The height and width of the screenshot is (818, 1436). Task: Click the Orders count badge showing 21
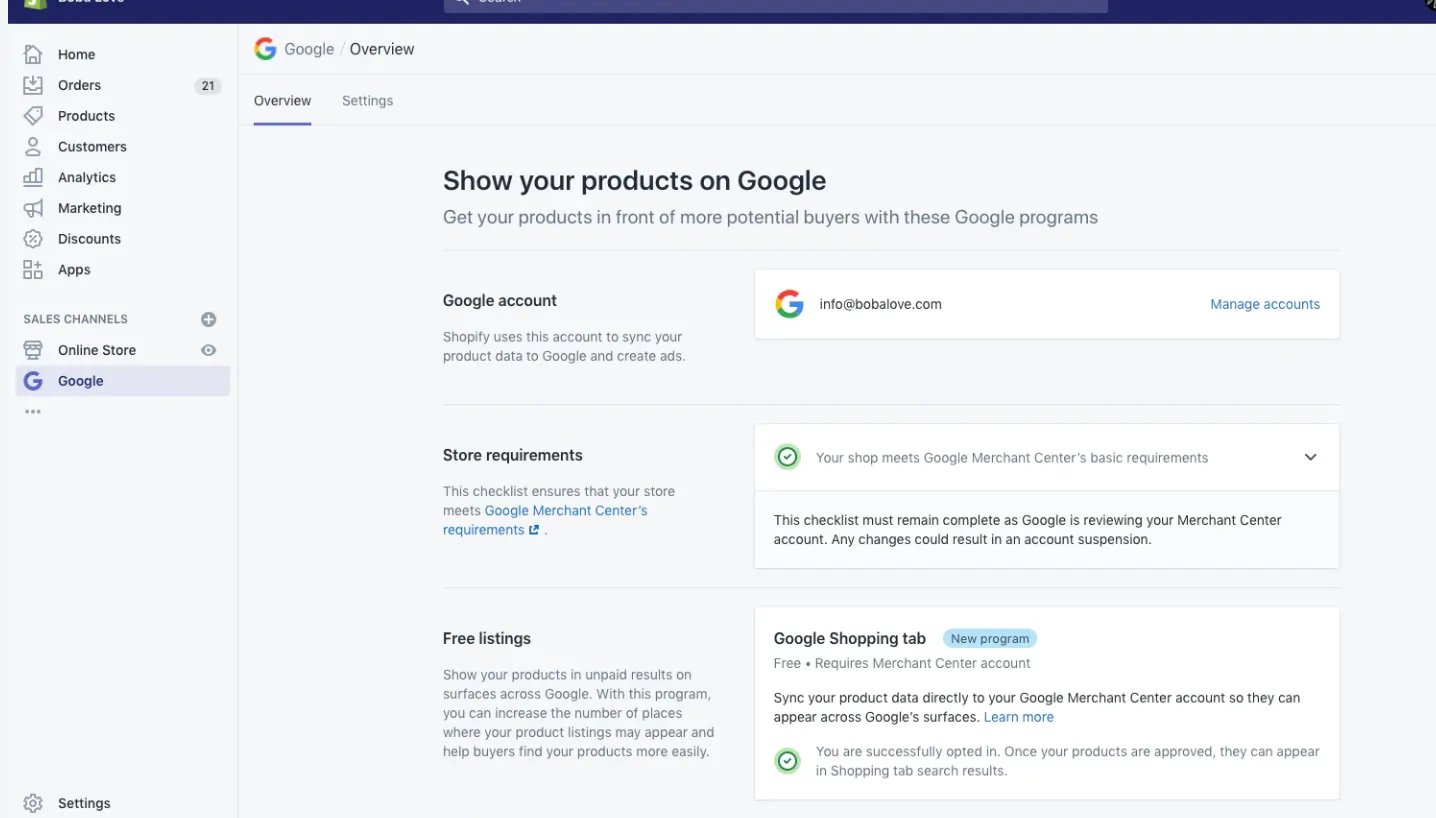pyautogui.click(x=208, y=85)
